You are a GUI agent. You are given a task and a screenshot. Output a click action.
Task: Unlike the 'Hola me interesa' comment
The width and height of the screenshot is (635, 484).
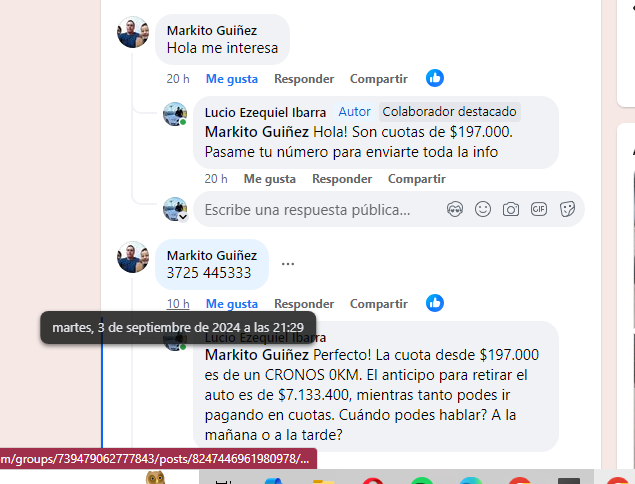(x=232, y=79)
